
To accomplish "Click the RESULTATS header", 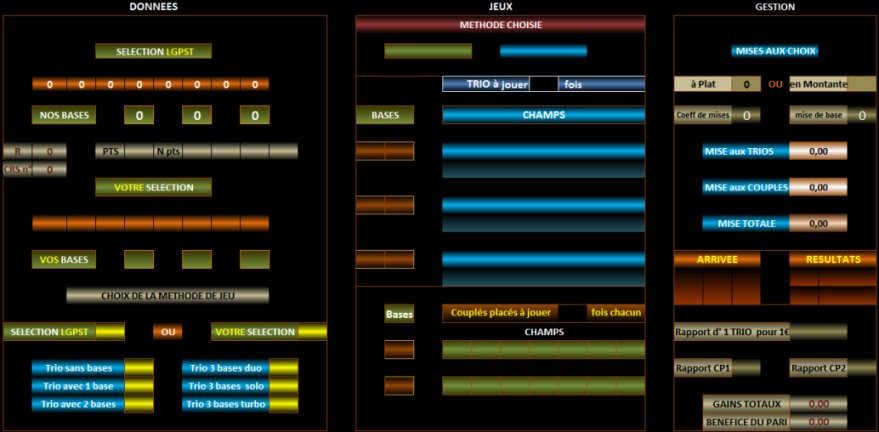I will pyautogui.click(x=832, y=259).
